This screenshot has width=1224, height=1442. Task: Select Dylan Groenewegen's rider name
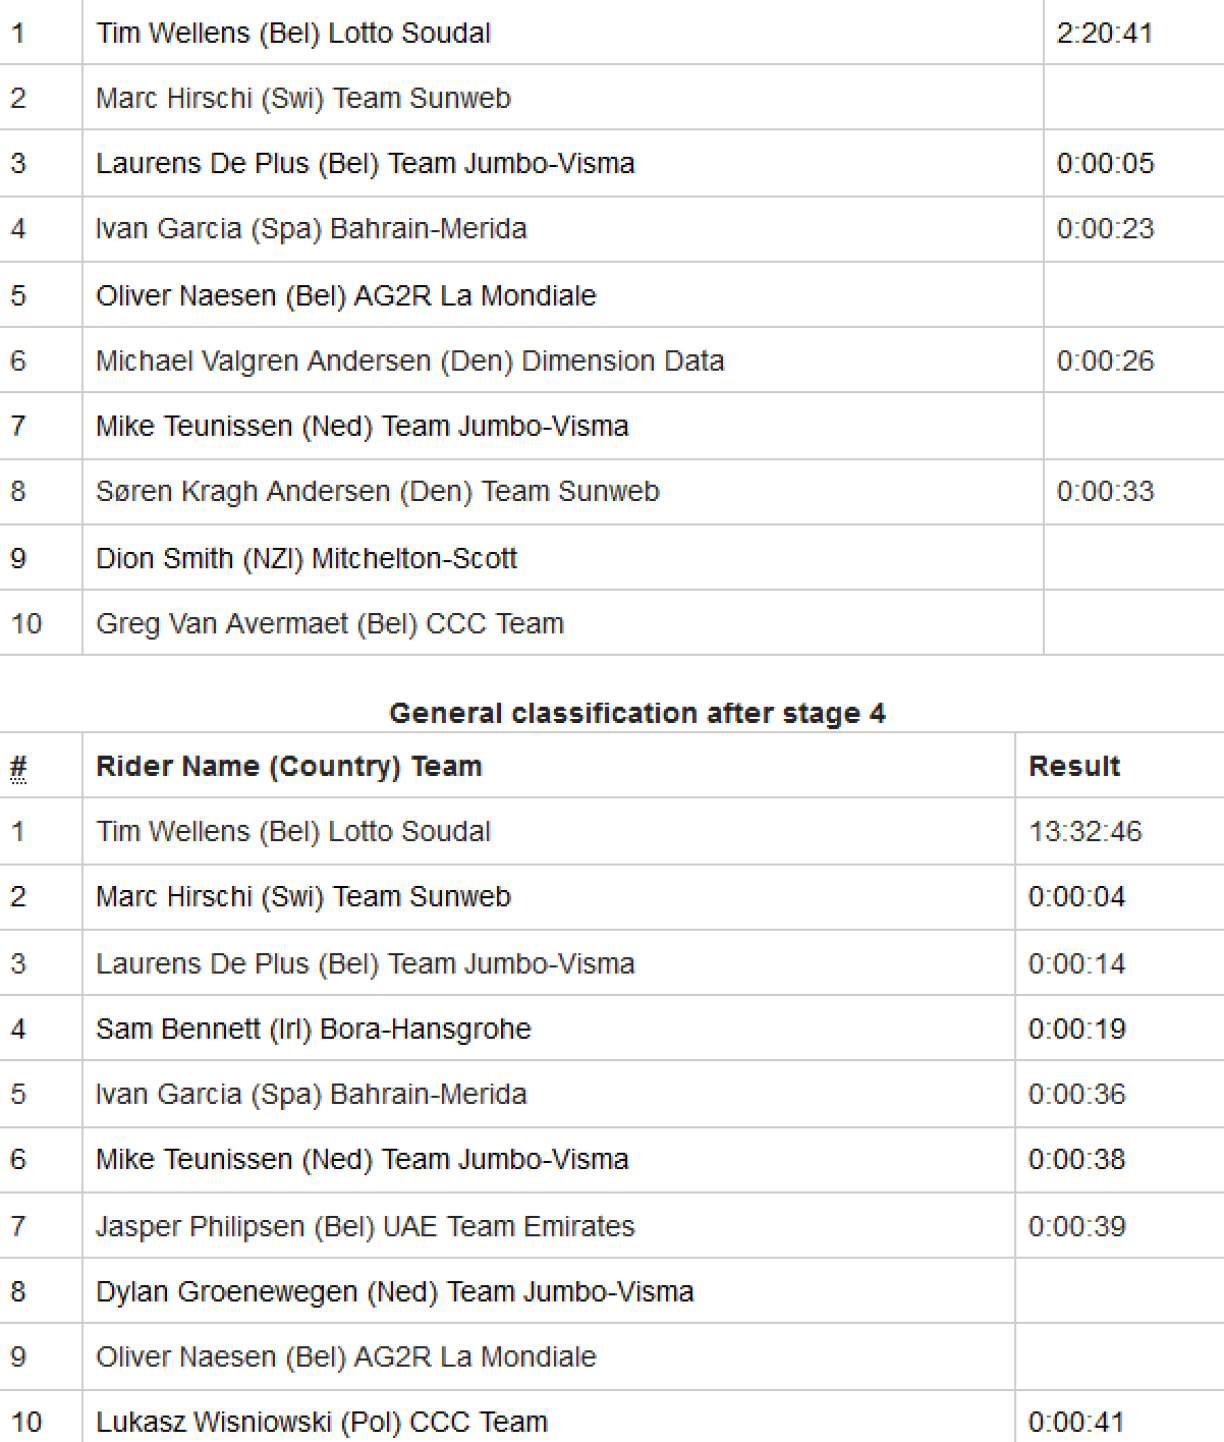(x=394, y=1292)
